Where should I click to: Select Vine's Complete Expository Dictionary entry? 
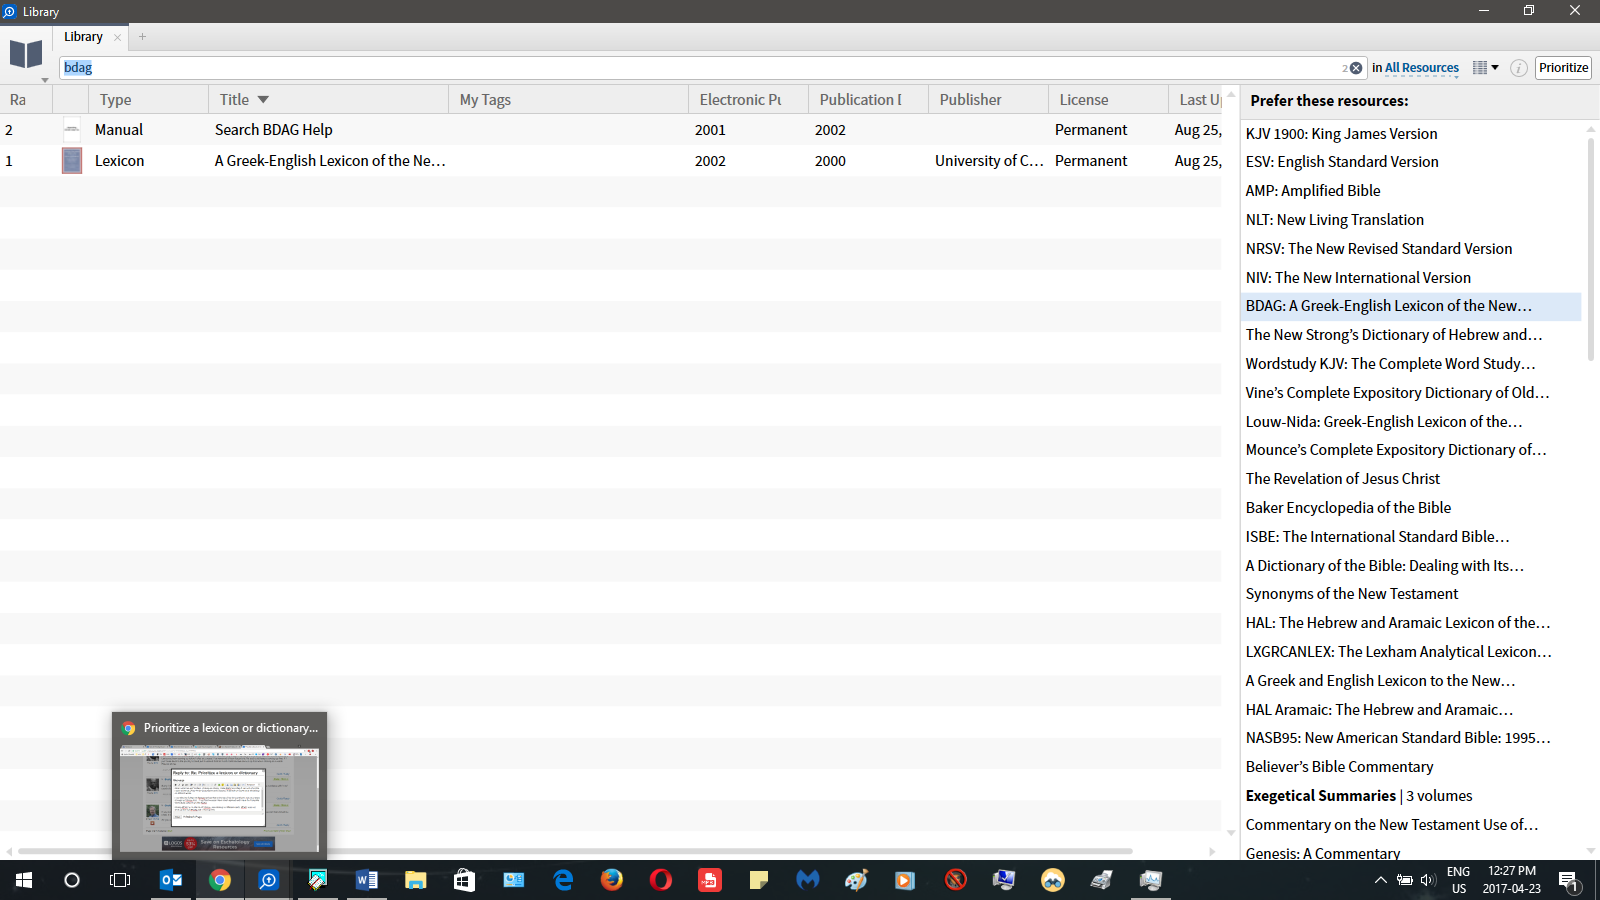[x=1397, y=393]
